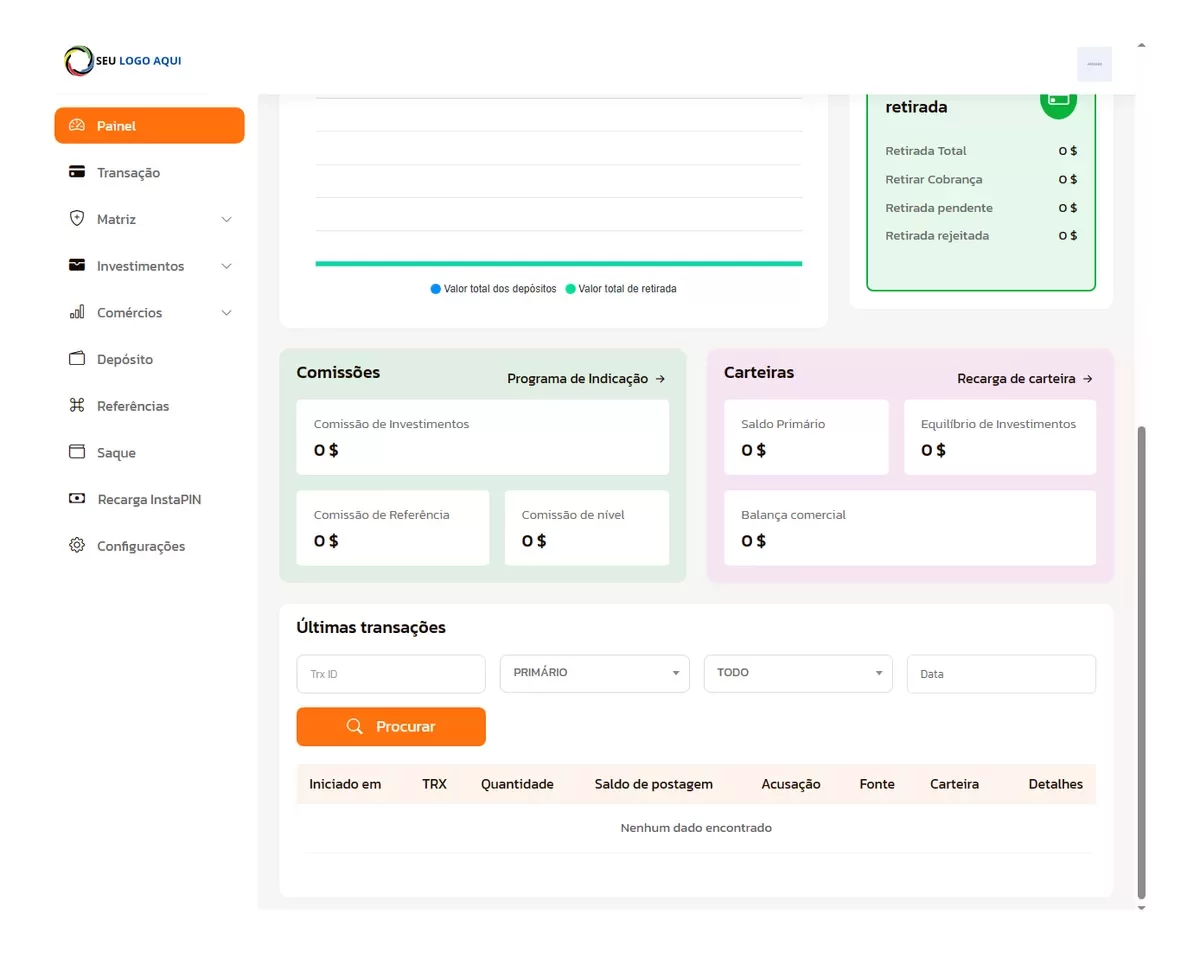
Task: Open the PRIMÁRIO wallet dropdown
Action: coord(594,673)
